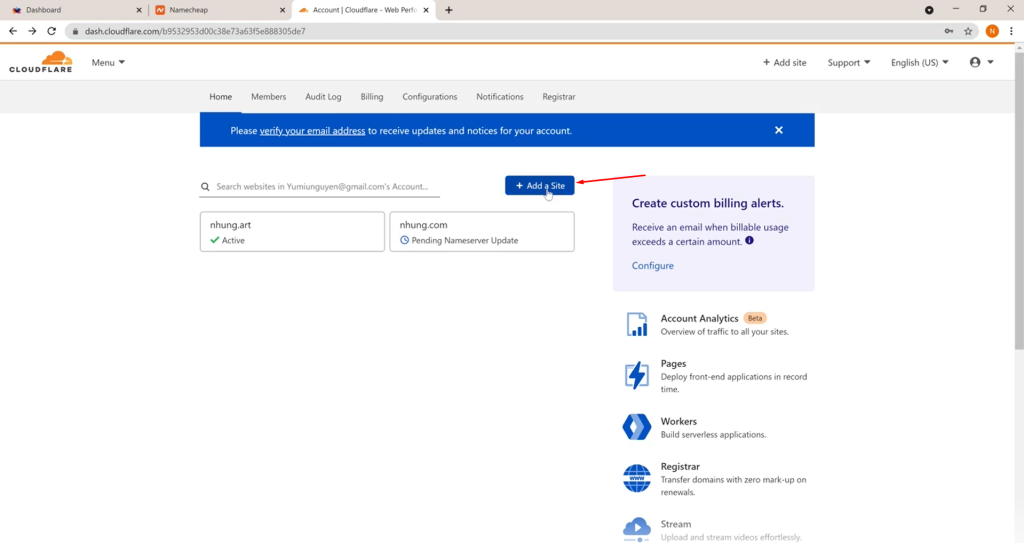This screenshot has height=543, width=1024.
Task: Click the Active checkmark under nhung.art
Action: (215, 240)
